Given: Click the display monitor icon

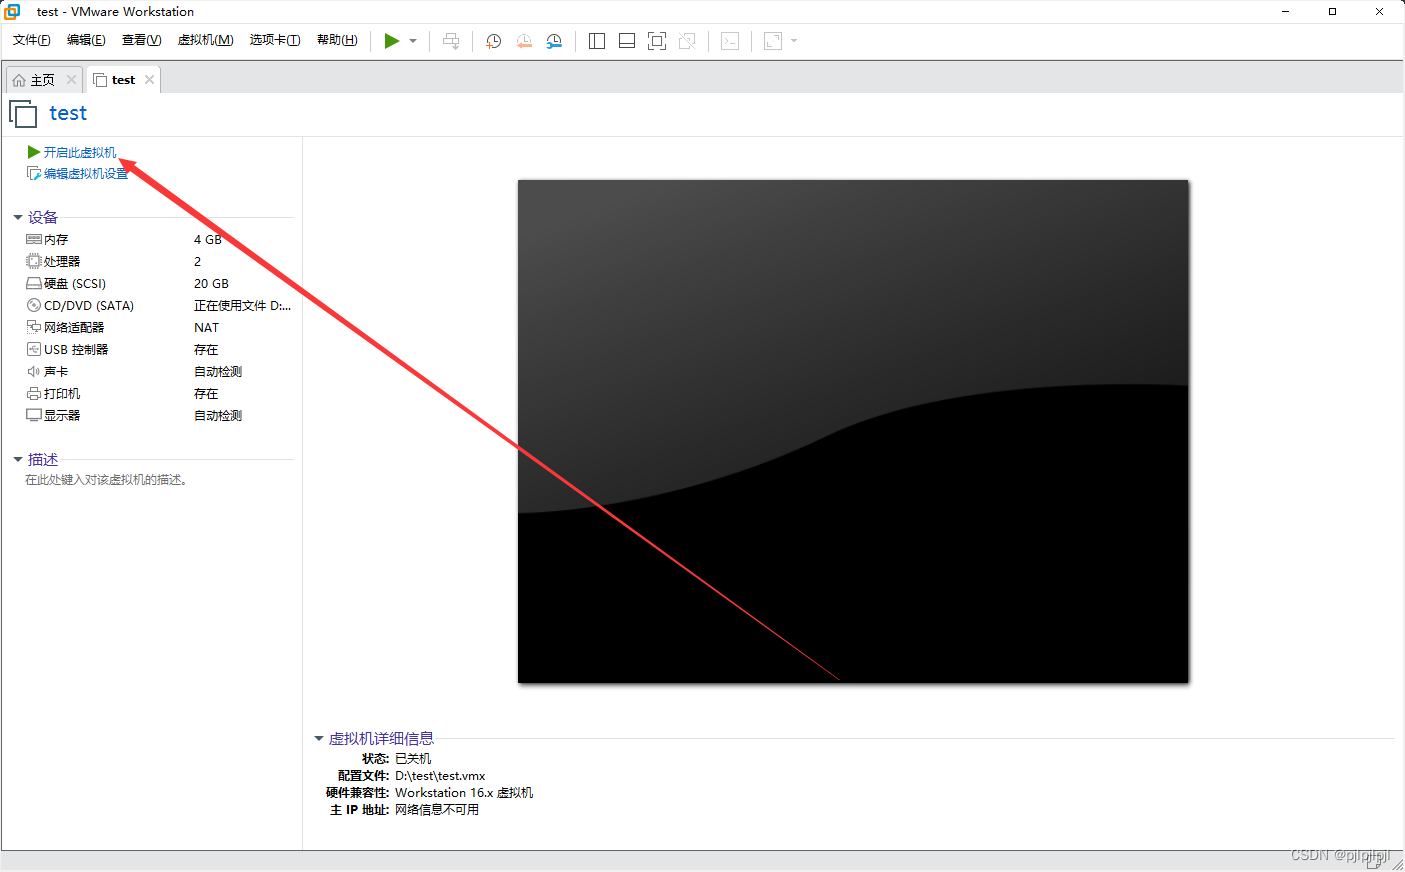Looking at the screenshot, I should point(34,416).
